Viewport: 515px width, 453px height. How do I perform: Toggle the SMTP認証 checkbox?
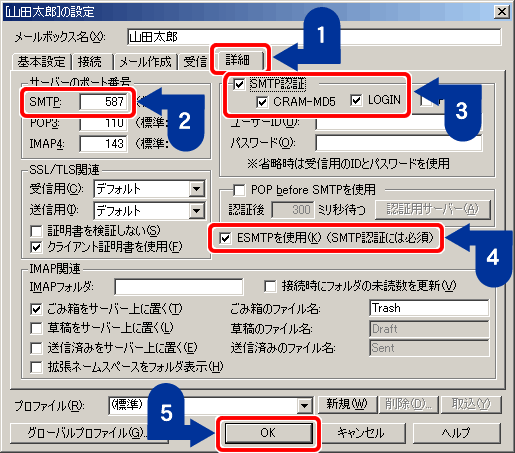(239, 84)
